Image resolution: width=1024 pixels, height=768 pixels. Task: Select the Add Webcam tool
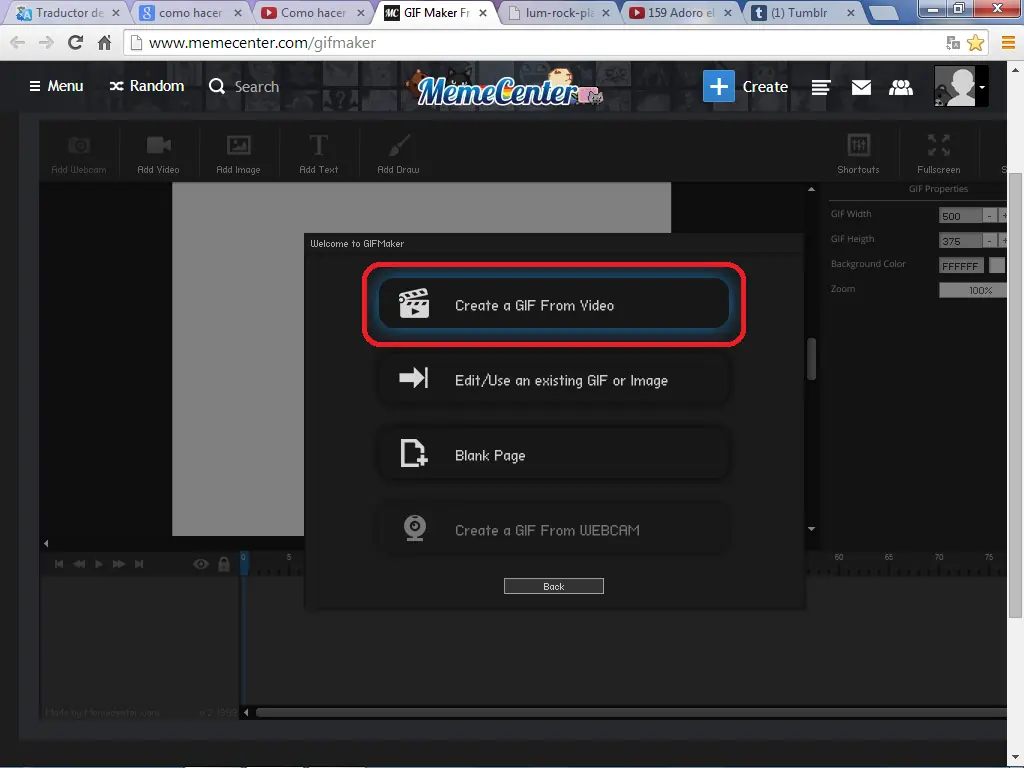79,154
